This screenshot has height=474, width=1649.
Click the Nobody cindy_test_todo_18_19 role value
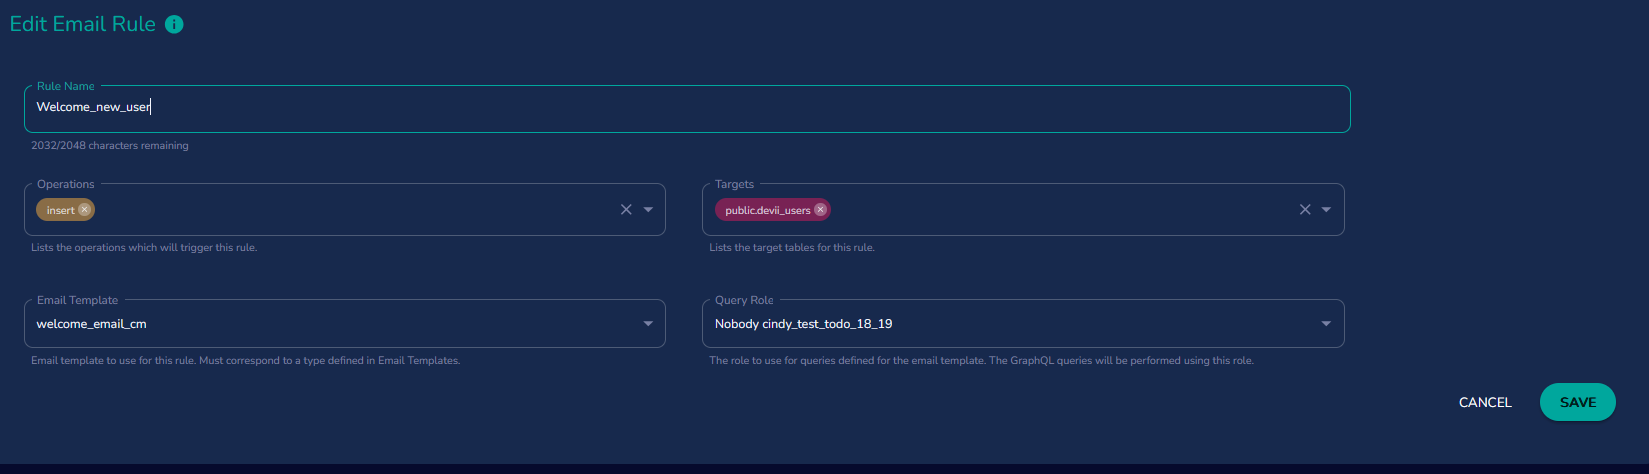[803, 324]
